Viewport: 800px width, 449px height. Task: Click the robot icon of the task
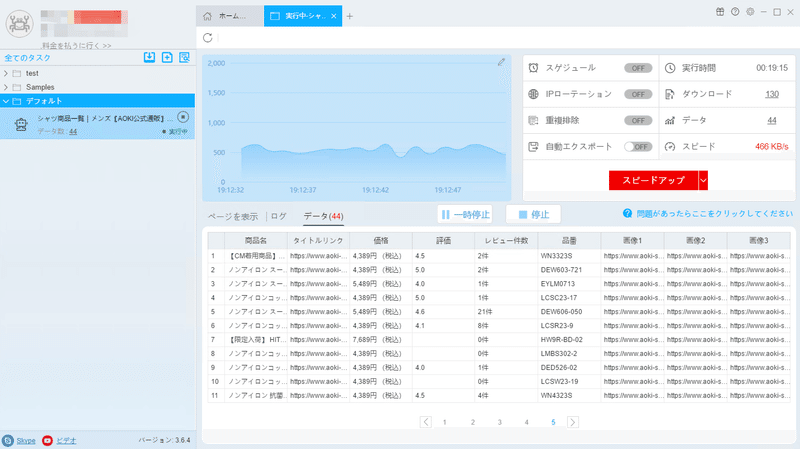point(21,124)
